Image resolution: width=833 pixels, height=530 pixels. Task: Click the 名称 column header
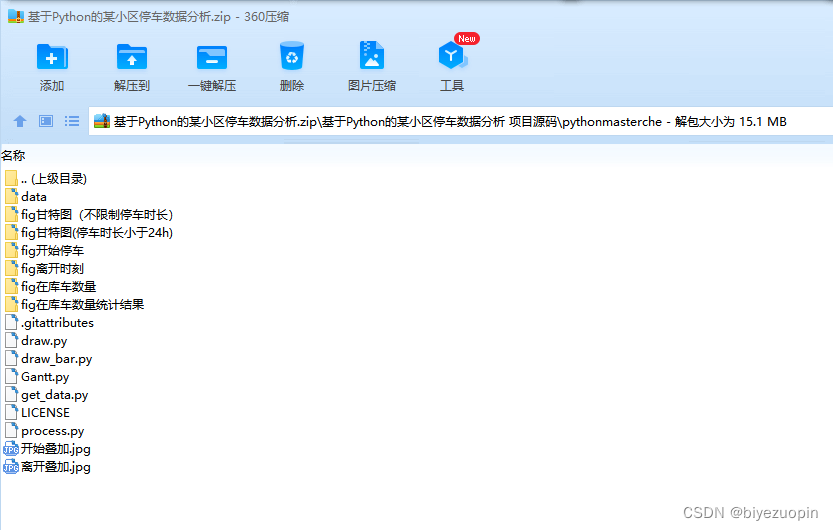pyautogui.click(x=13, y=156)
